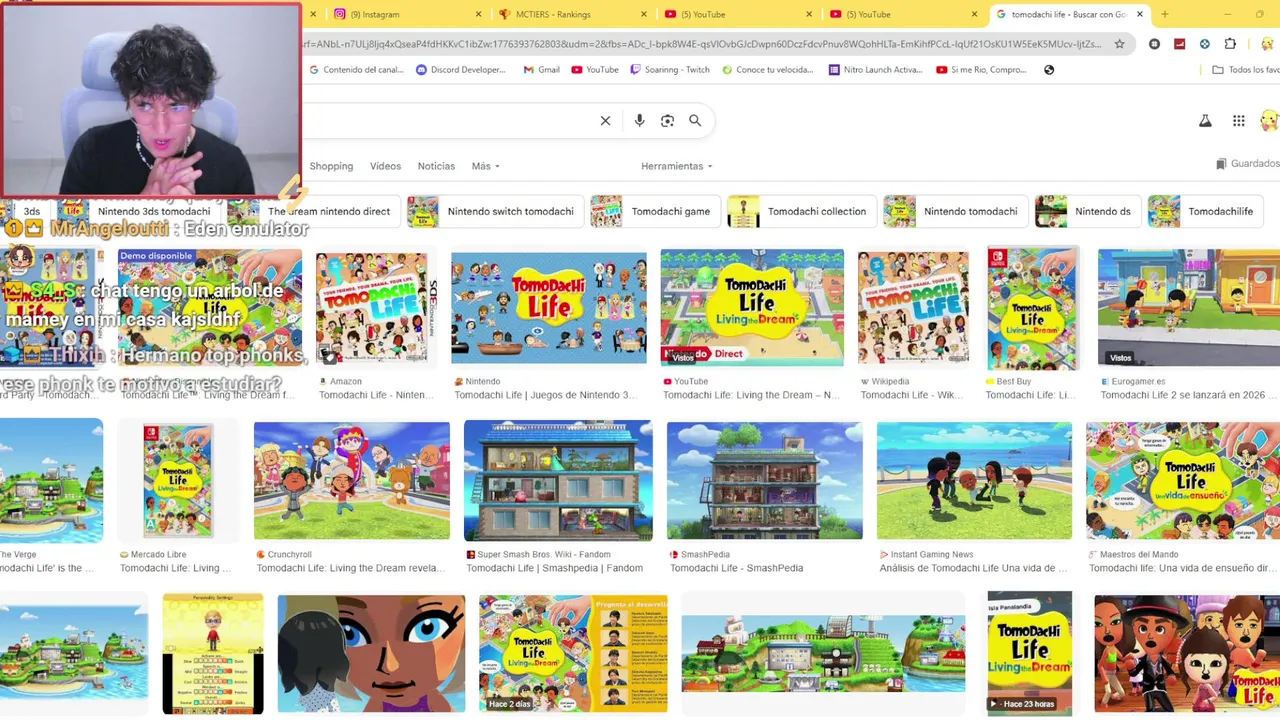Open Google Lens image search
This screenshot has width=1280, height=720.
click(667, 121)
